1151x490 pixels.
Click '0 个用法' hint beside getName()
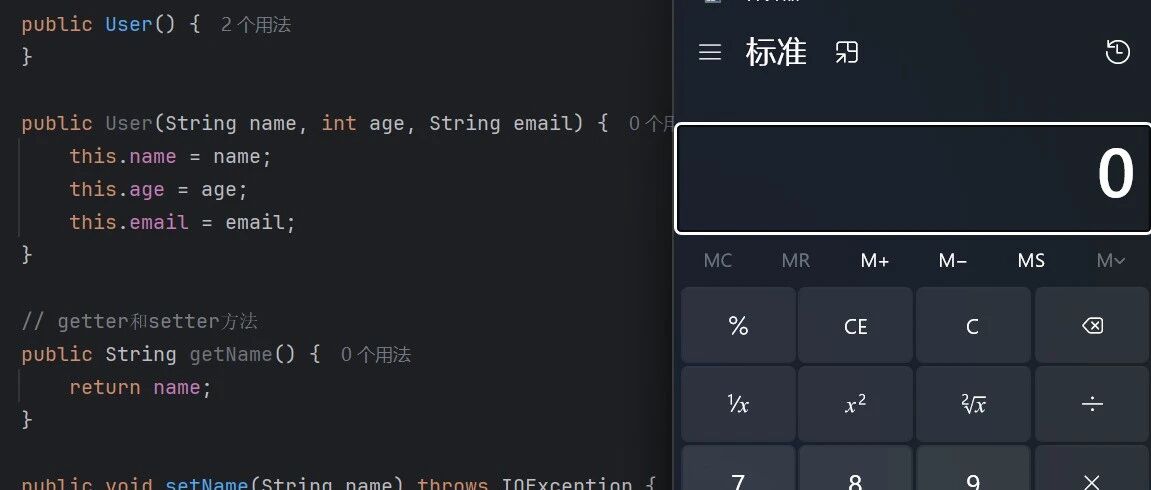tap(376, 355)
